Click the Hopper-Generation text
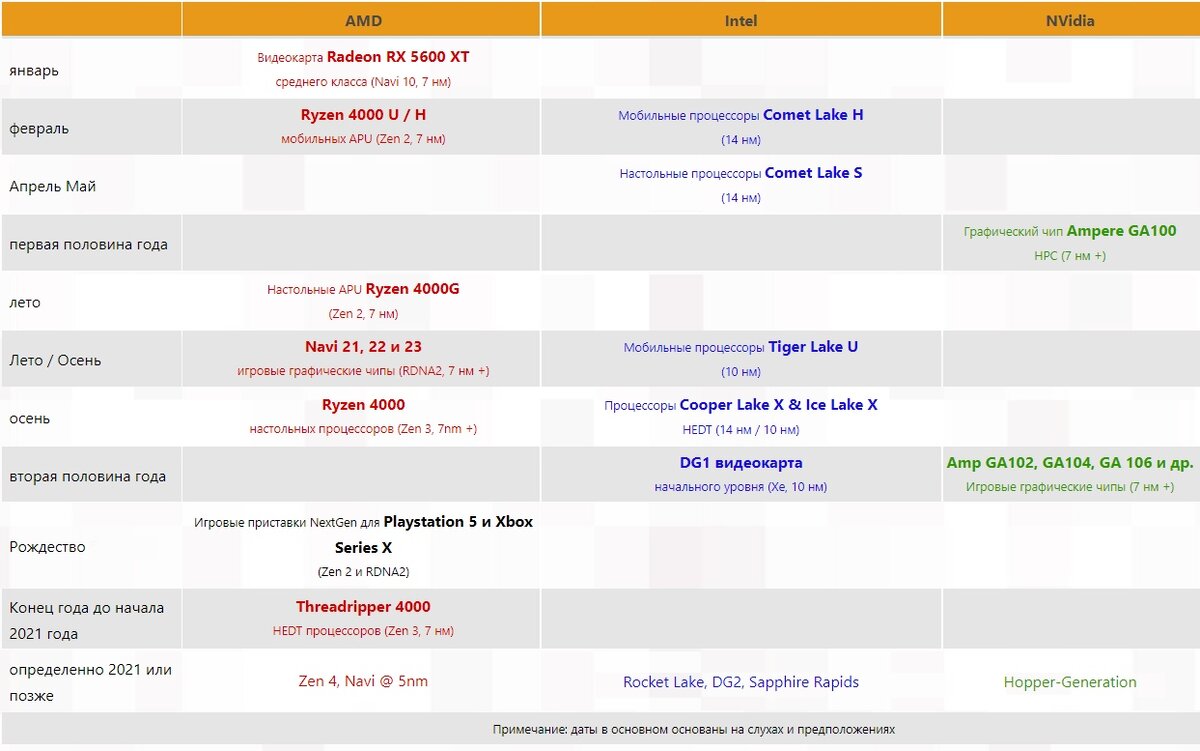The width and height of the screenshot is (1200, 751). pos(1070,682)
